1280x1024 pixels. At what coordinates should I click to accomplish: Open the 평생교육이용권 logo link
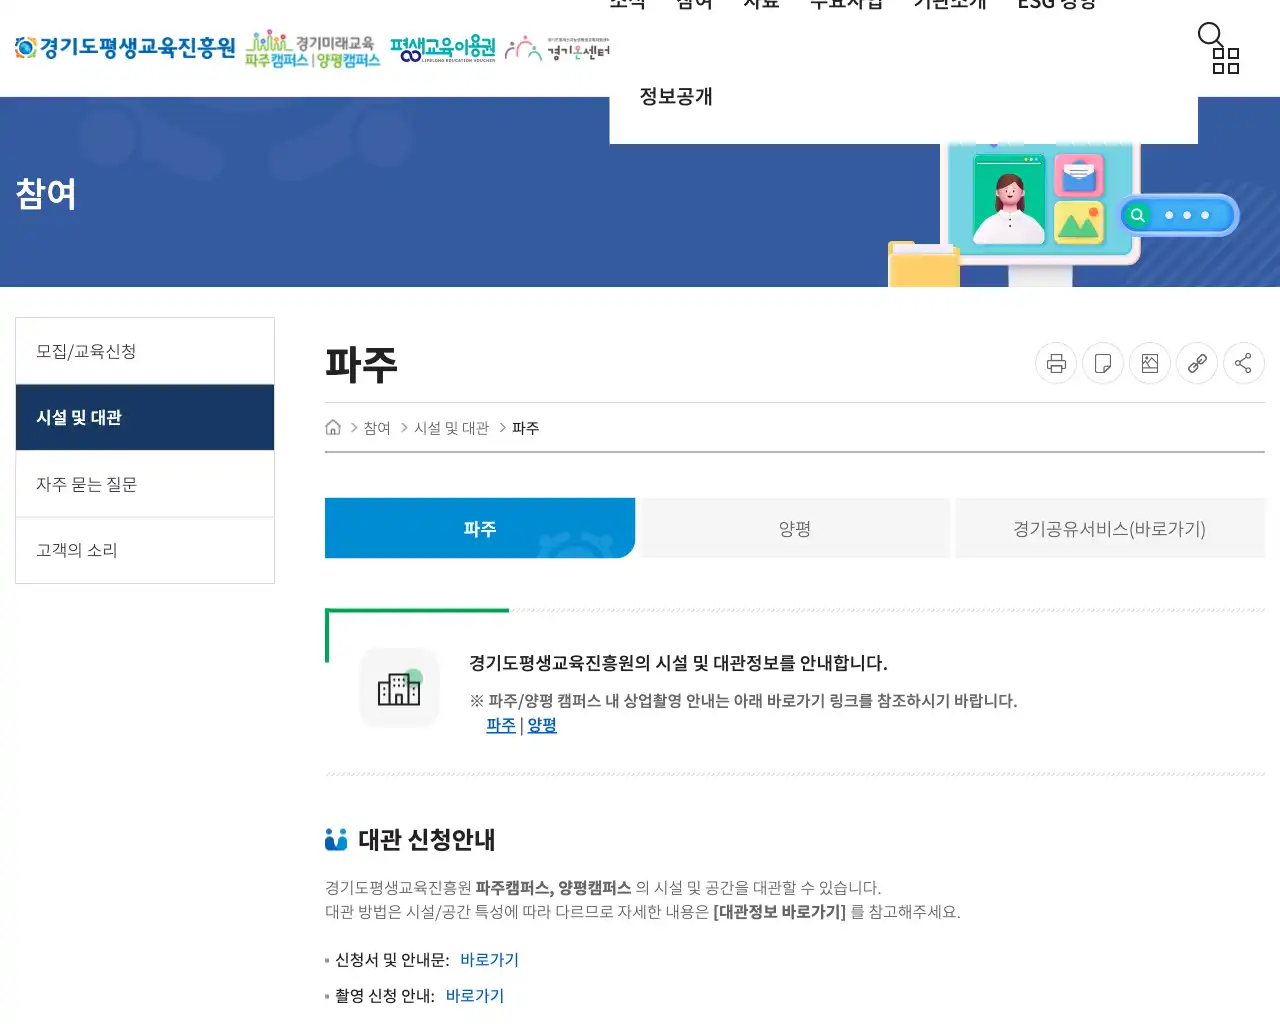(x=443, y=49)
